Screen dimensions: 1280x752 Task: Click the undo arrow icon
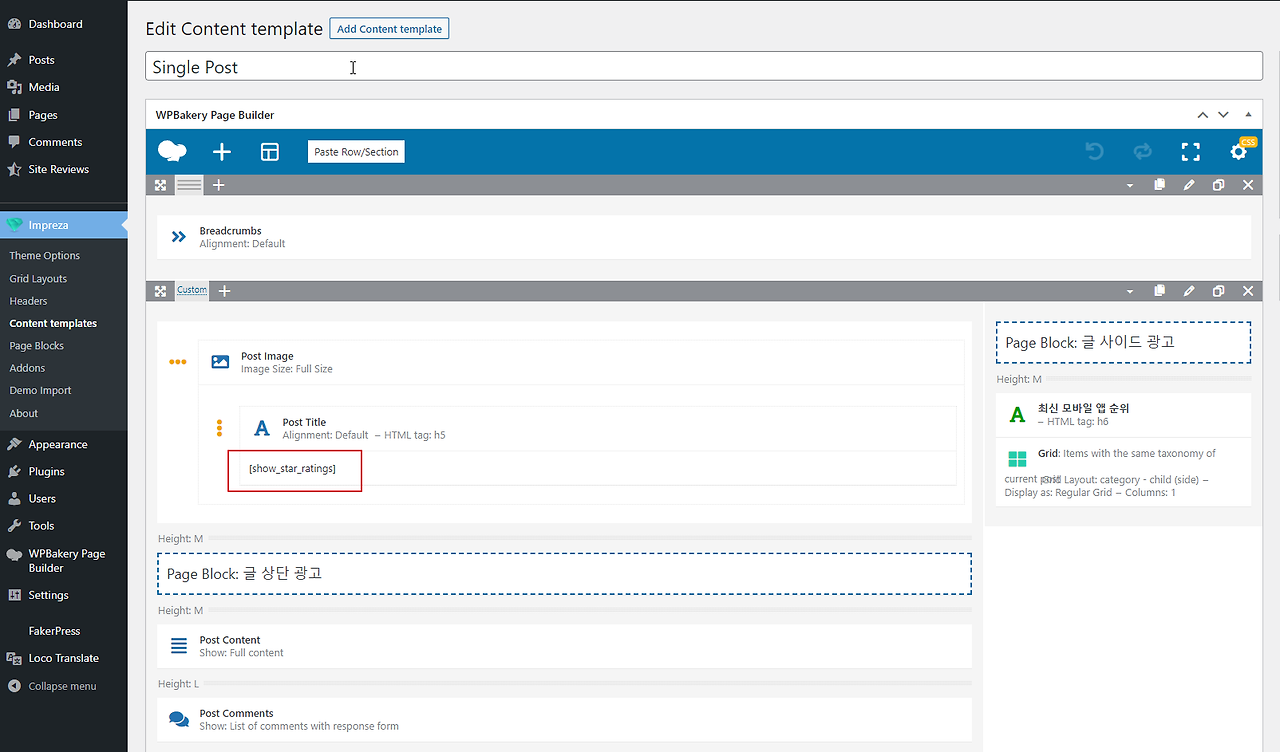pyautogui.click(x=1095, y=152)
